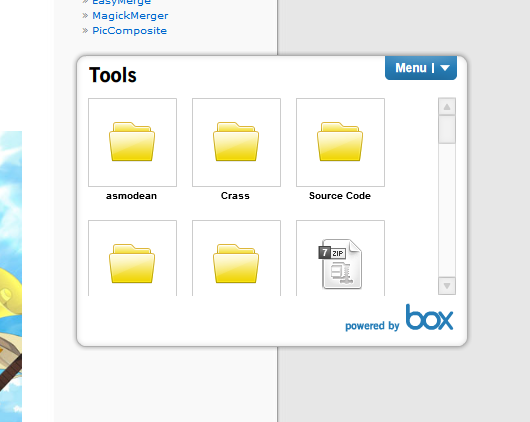Select the 7-Zip archive file icon
The width and height of the screenshot is (530, 422).
(340, 264)
